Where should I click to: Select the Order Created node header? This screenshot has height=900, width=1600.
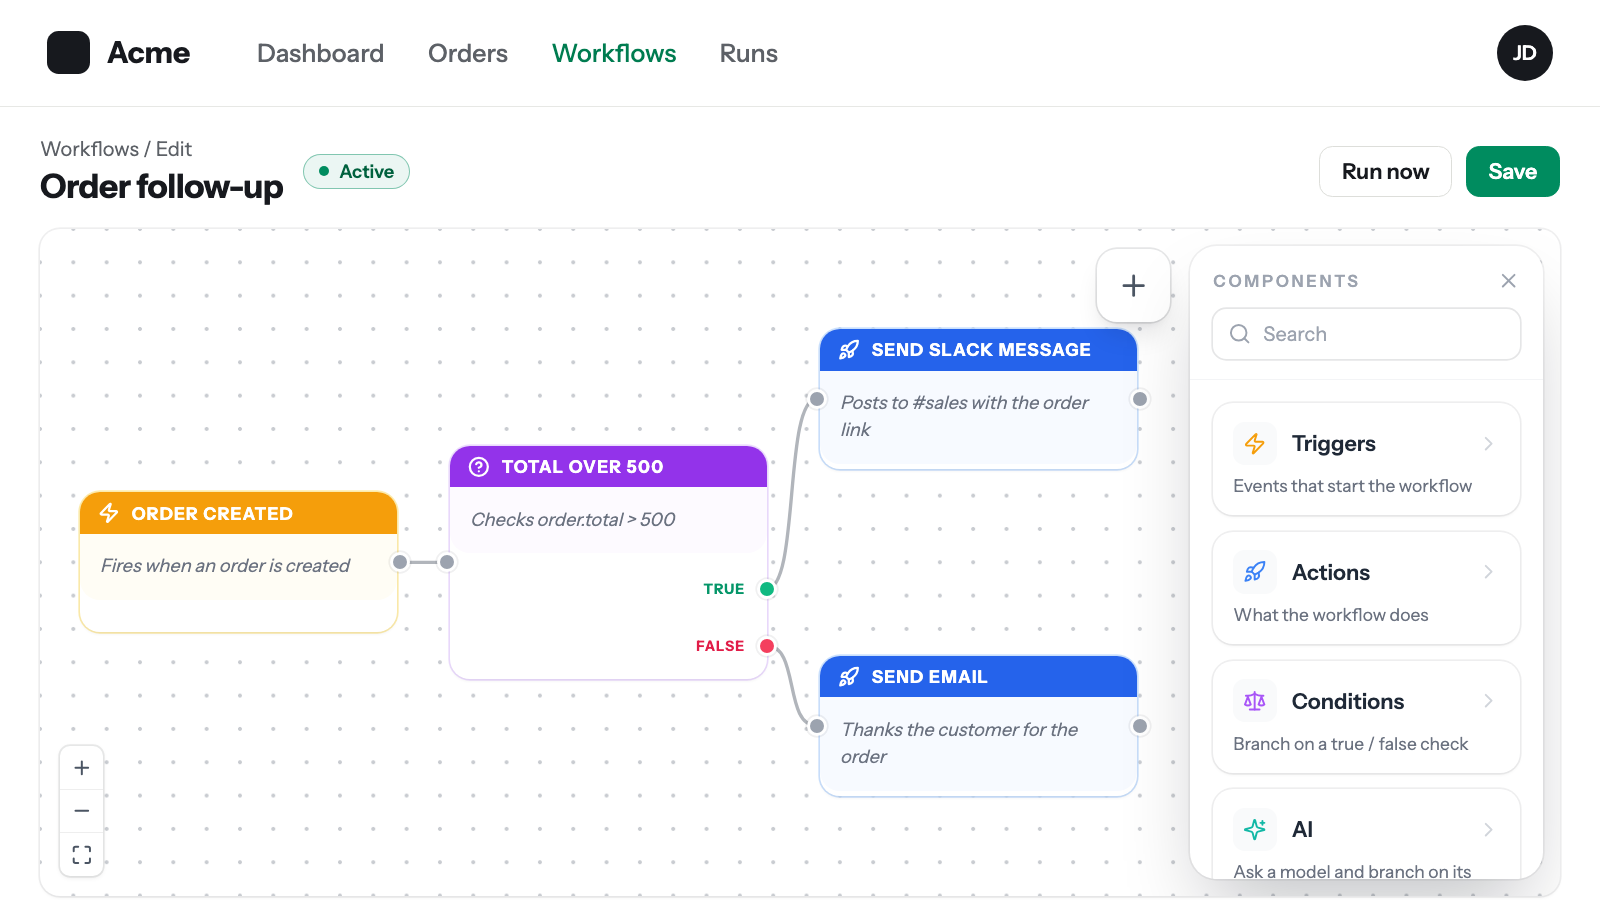[238, 513]
